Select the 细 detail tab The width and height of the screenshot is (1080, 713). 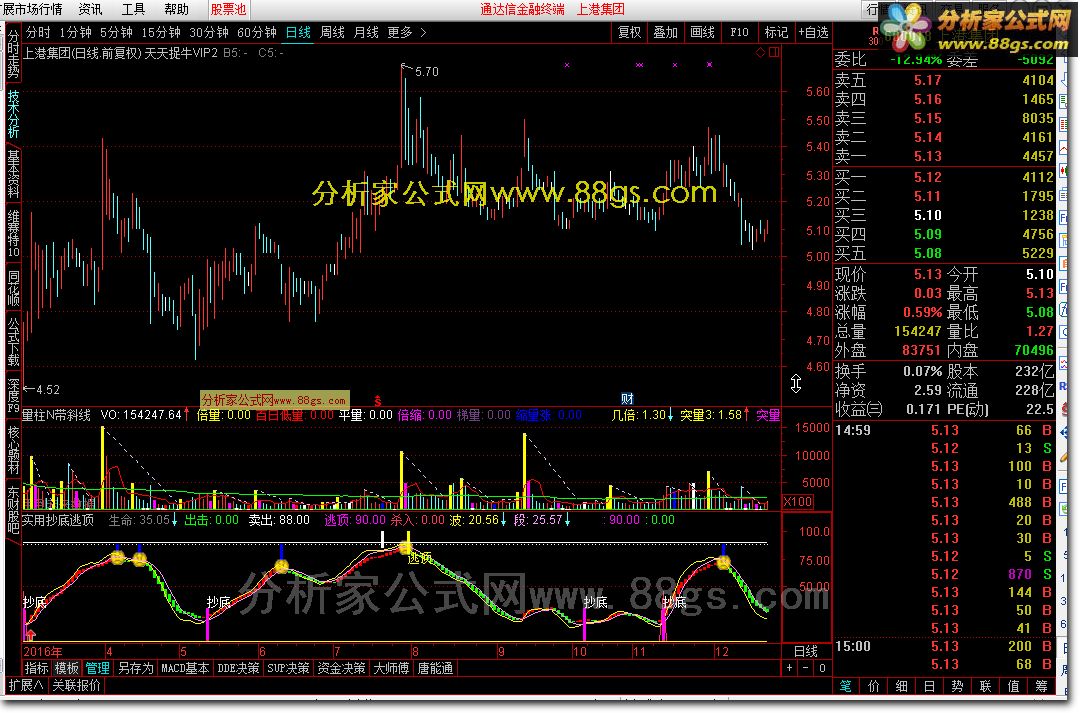(x=901, y=686)
